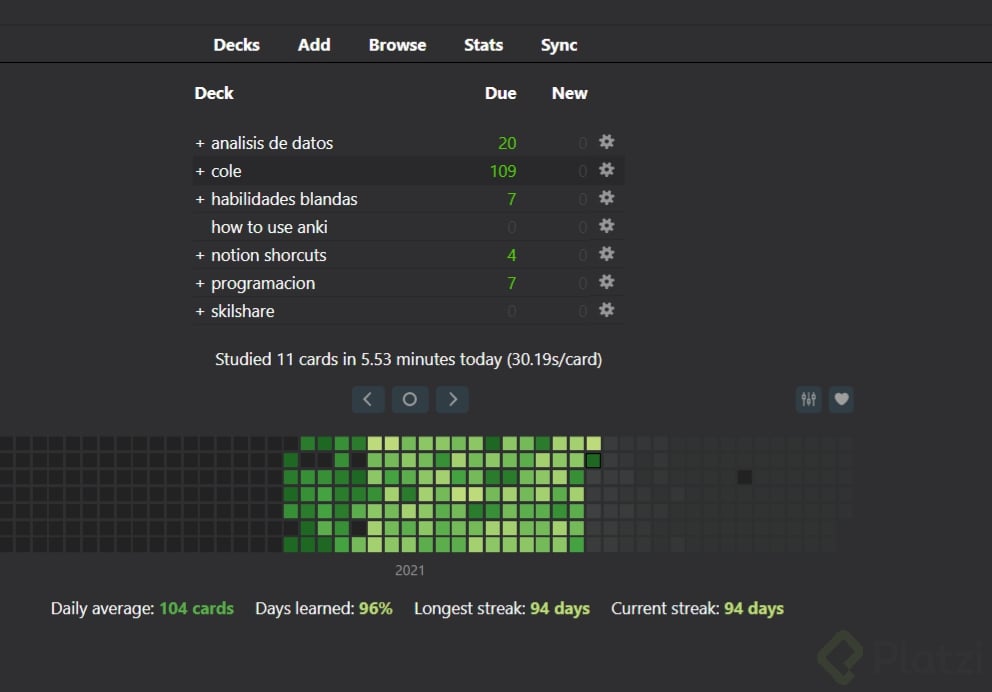Jump heatmap to today circle button
This screenshot has height=692, width=992.
[410, 399]
